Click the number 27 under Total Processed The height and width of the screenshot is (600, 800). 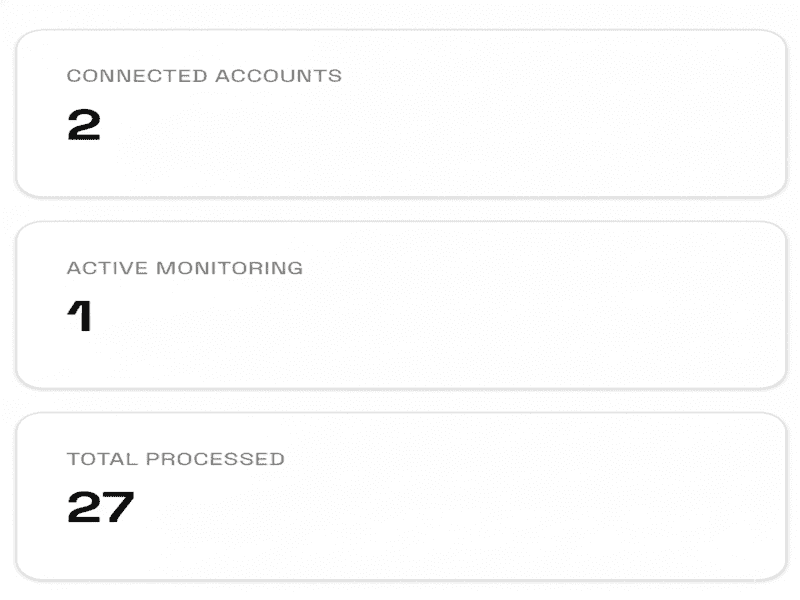click(x=98, y=506)
